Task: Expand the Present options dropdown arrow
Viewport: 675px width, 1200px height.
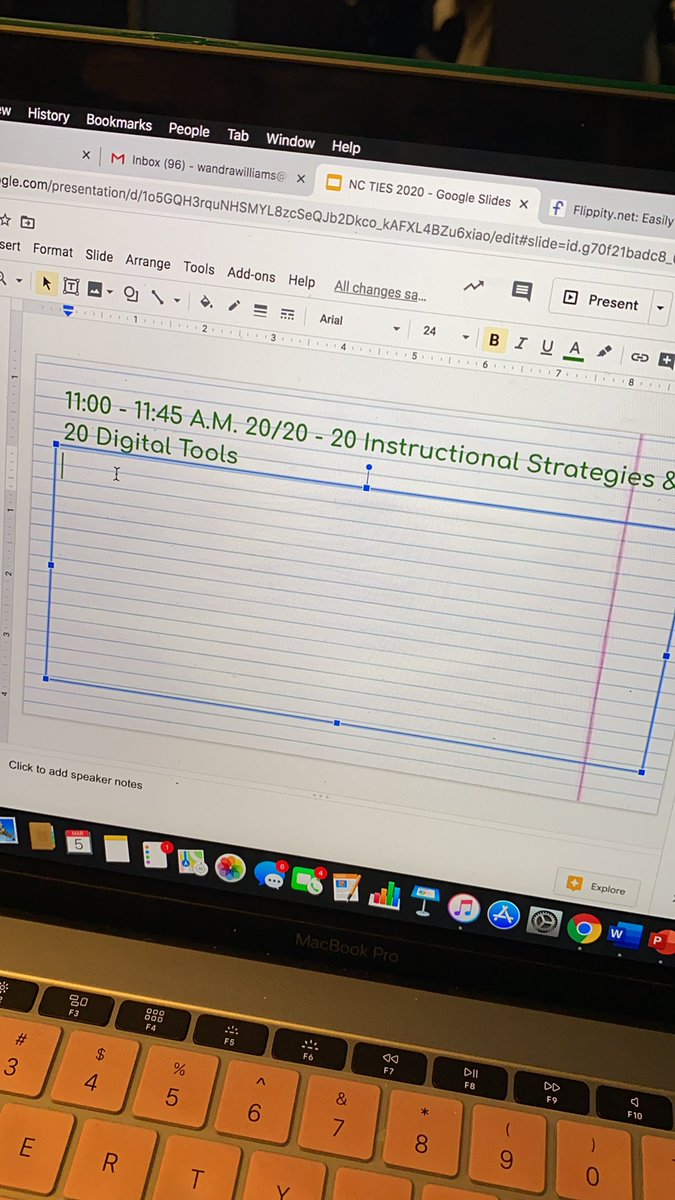Action: pos(661,309)
